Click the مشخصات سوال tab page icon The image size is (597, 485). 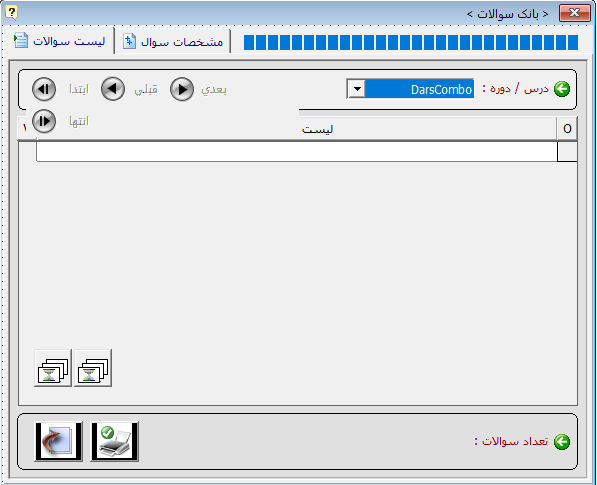coord(129,41)
